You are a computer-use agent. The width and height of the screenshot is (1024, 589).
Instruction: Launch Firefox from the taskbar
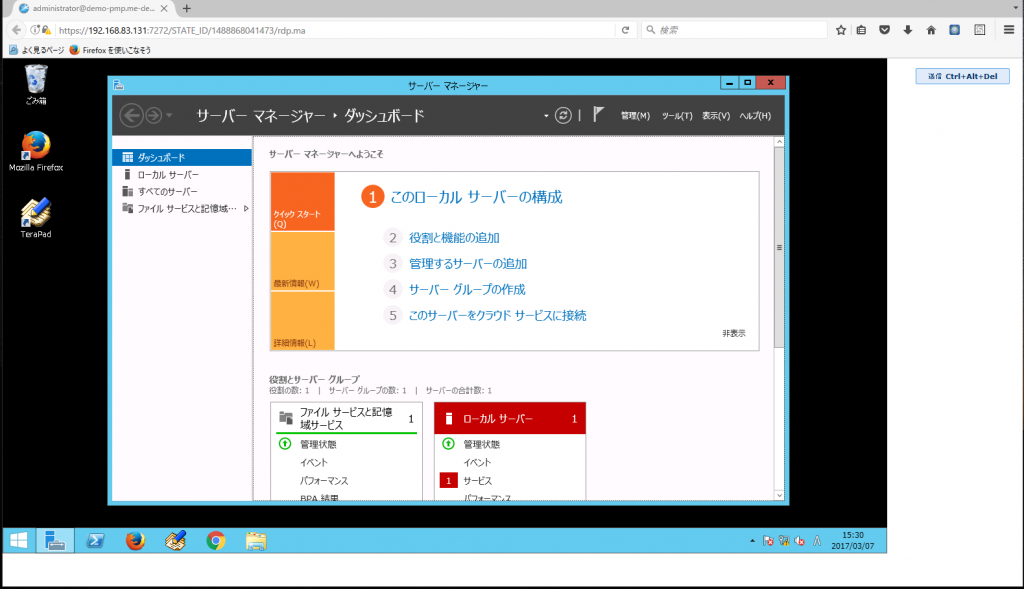[x=135, y=541]
